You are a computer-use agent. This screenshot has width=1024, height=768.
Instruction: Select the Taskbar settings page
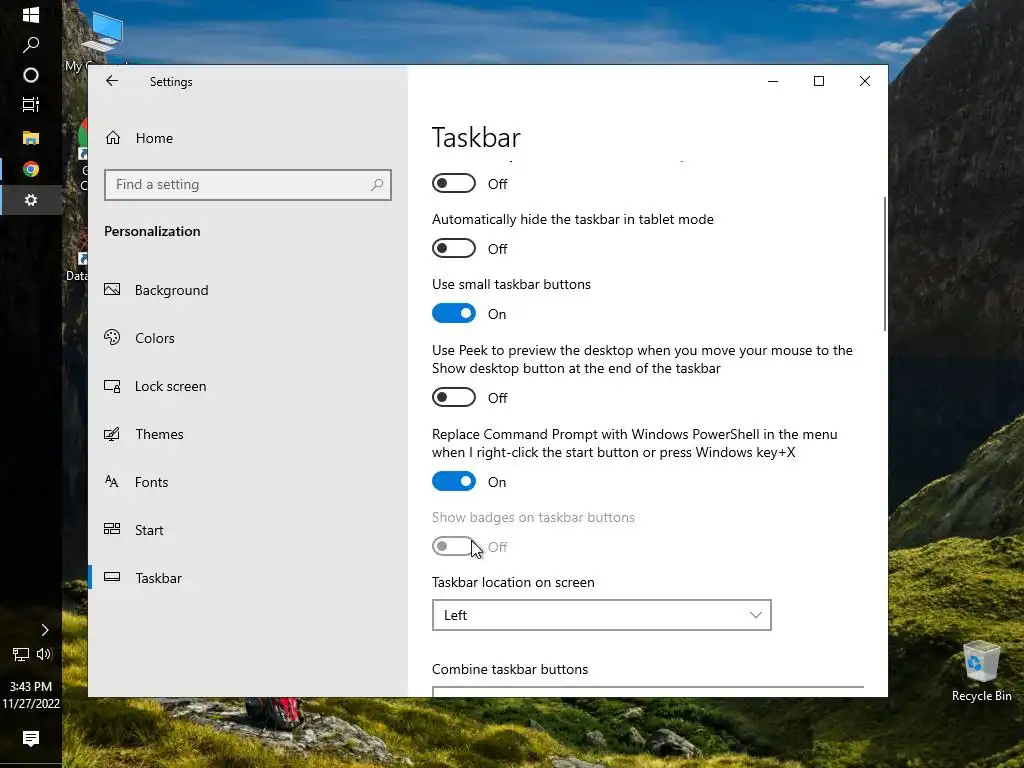point(143,578)
